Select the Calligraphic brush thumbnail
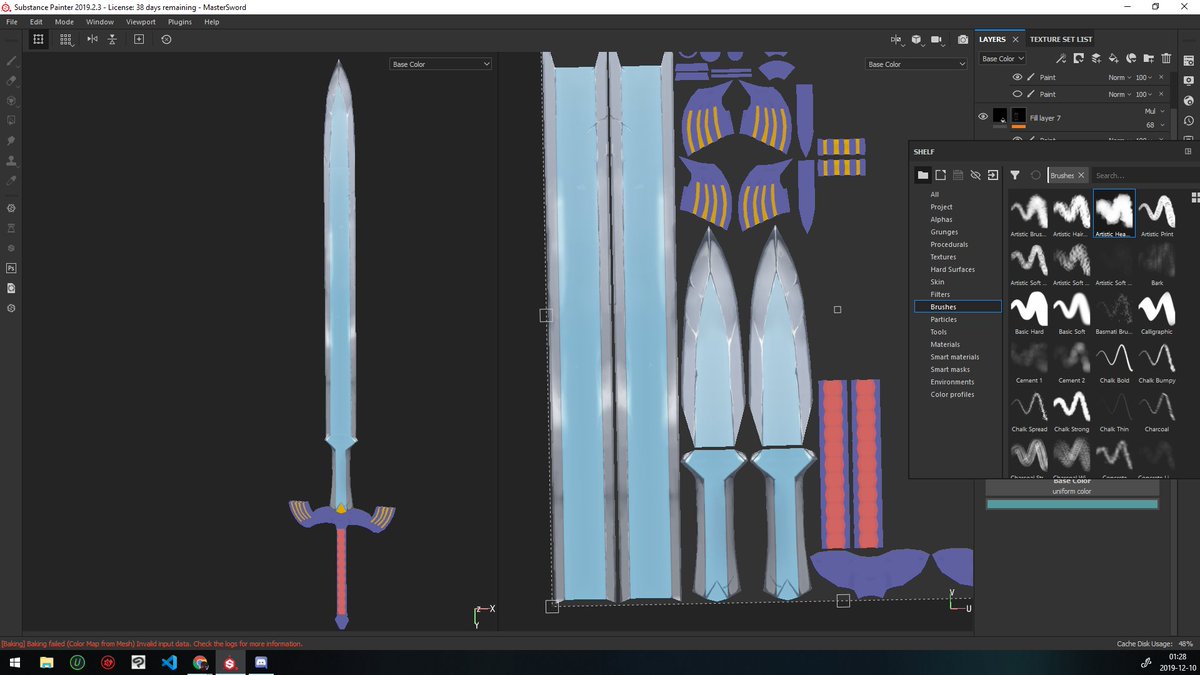This screenshot has width=1200, height=675. 1157,313
